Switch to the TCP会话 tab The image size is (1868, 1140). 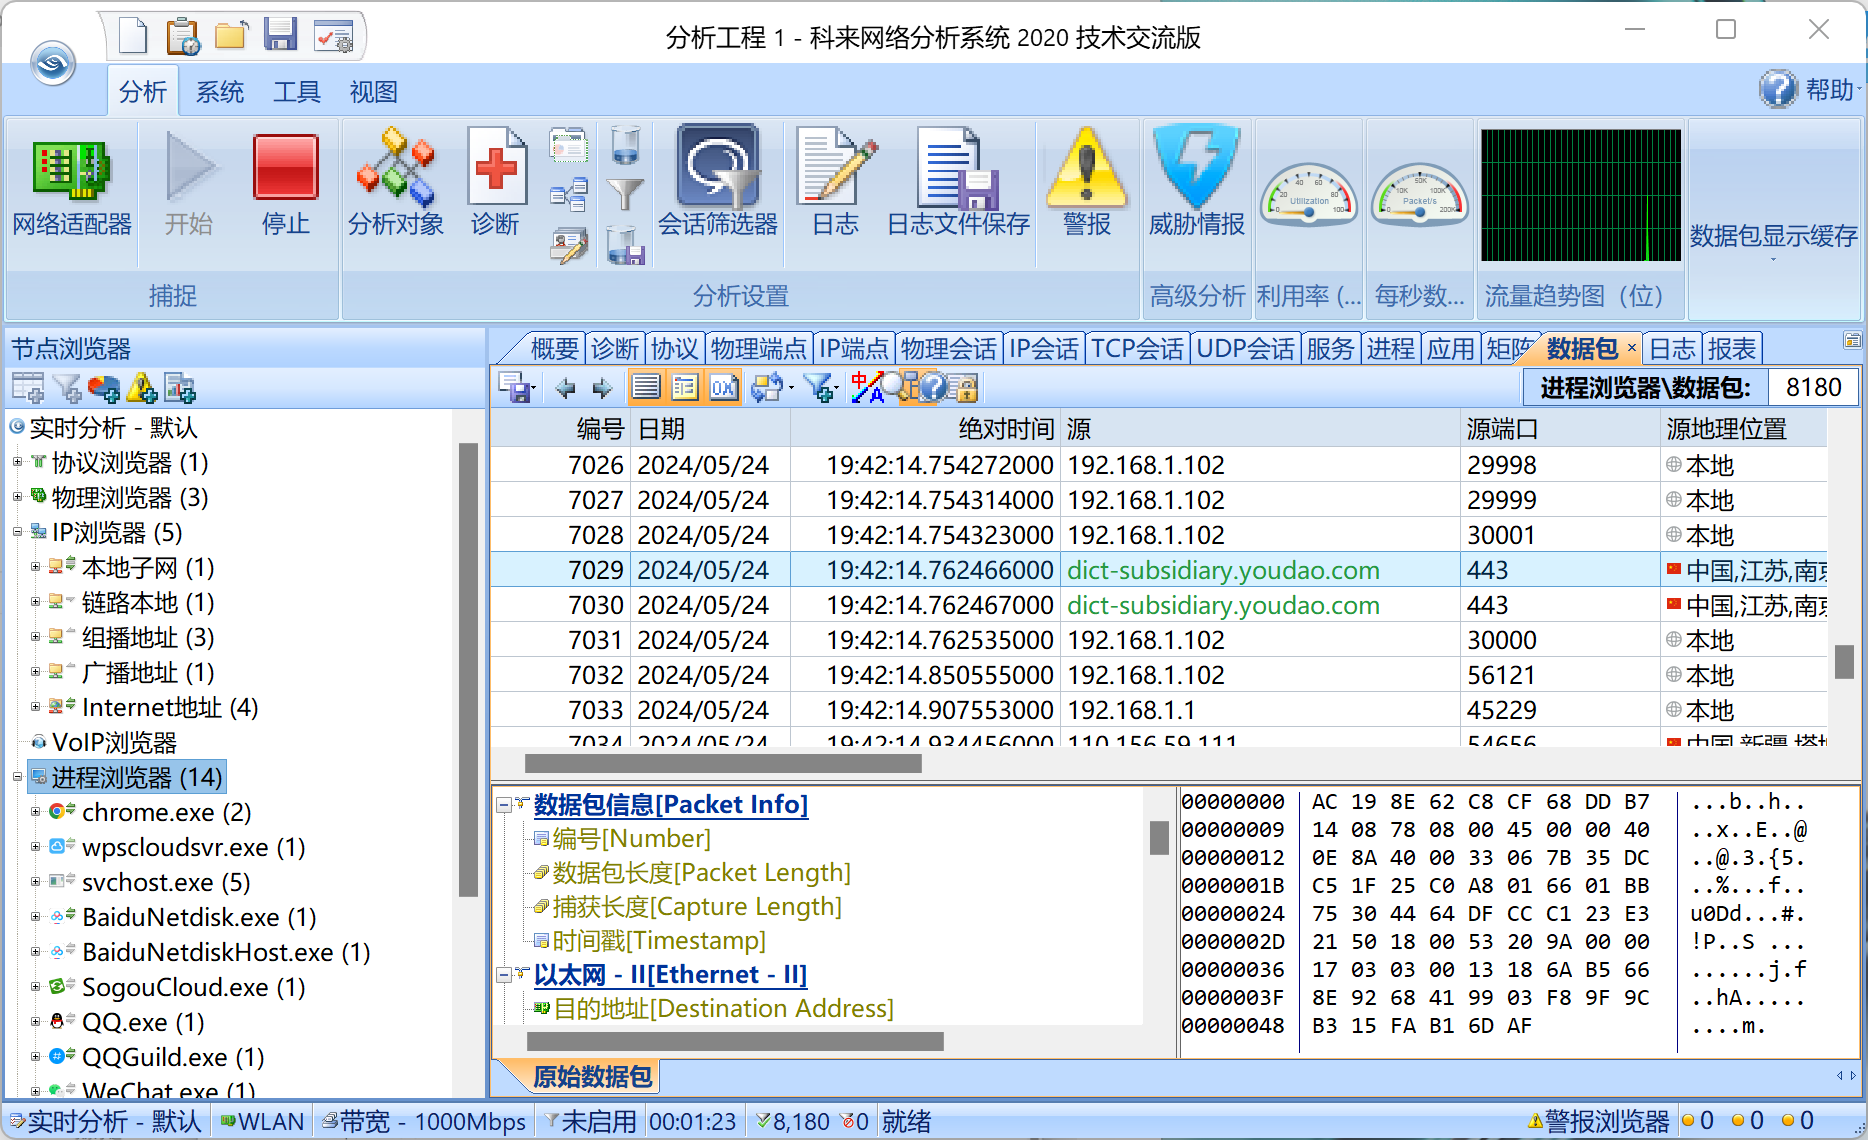[1136, 348]
